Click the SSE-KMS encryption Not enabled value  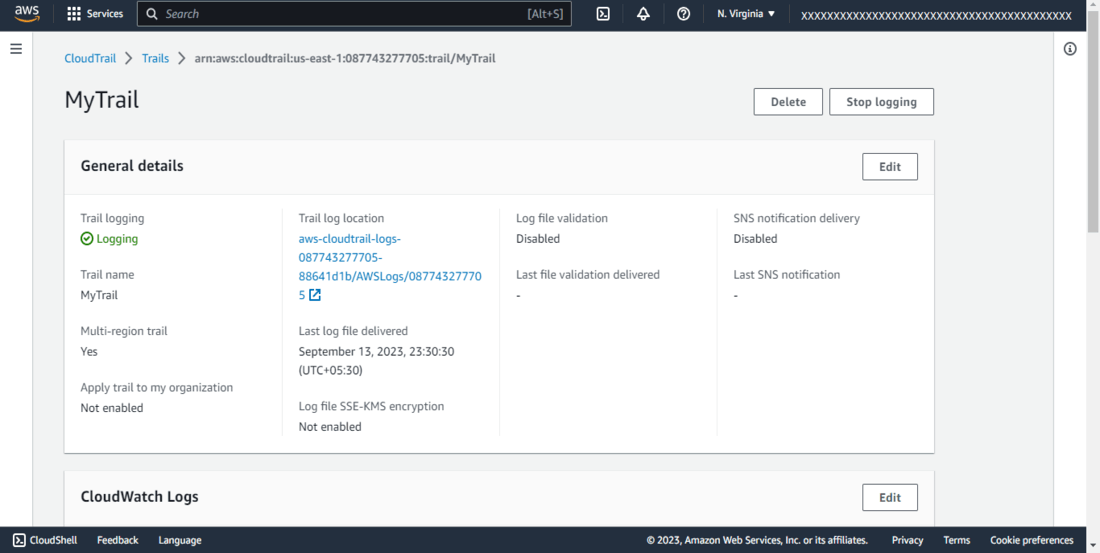click(x=330, y=427)
